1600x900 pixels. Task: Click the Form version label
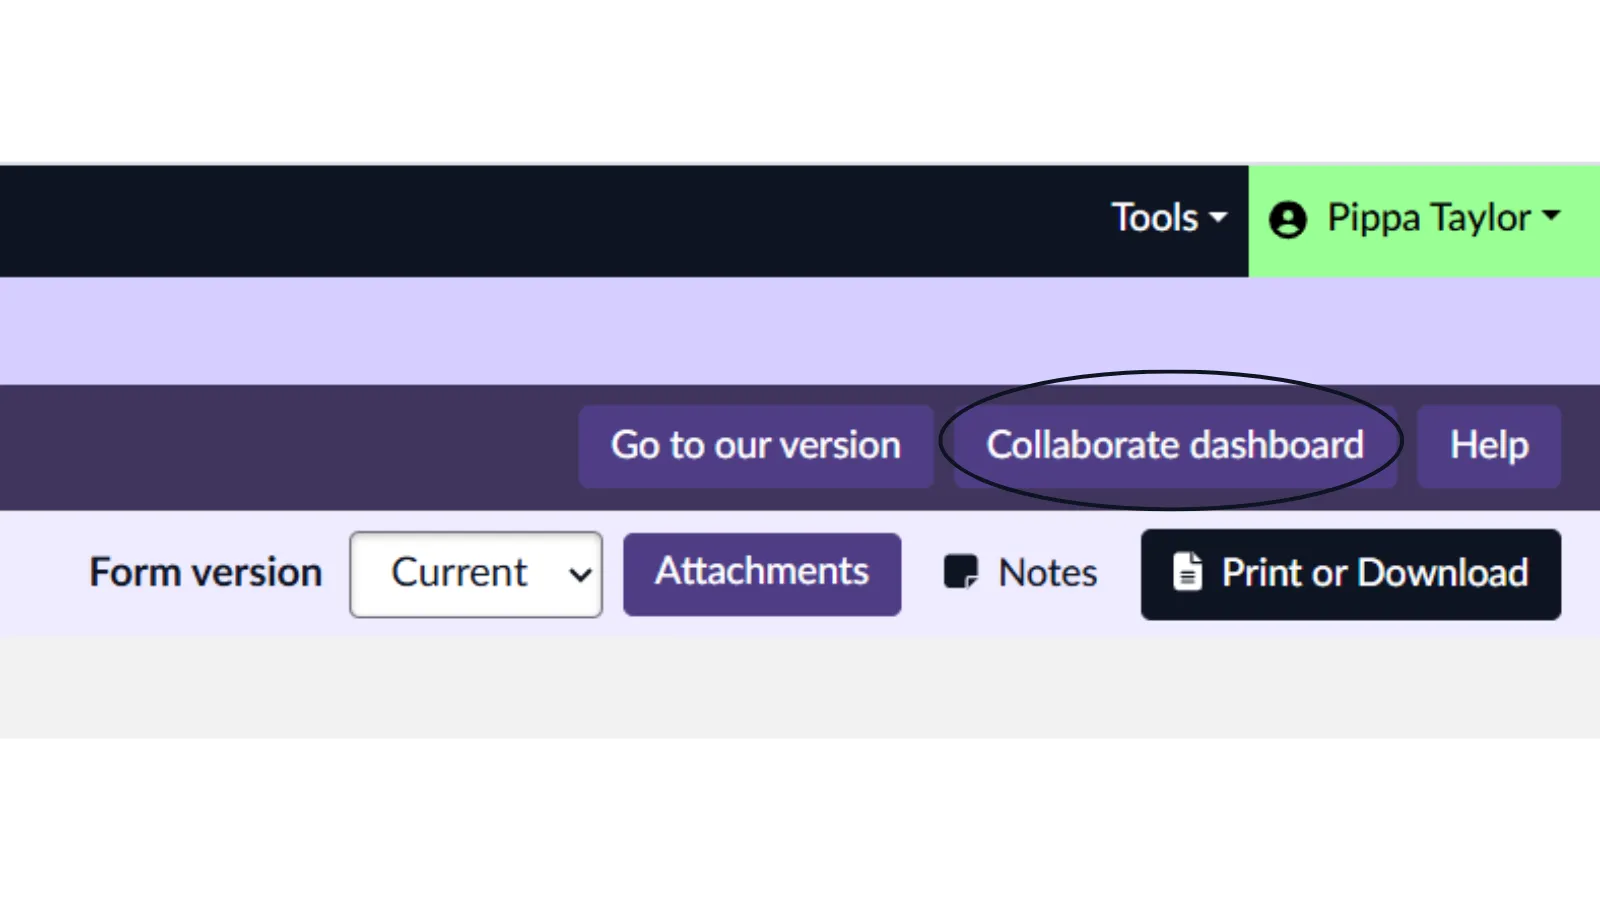pos(205,573)
